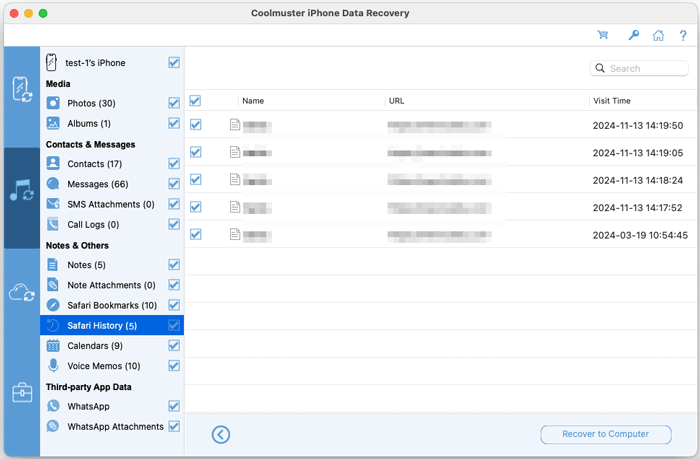Click the Note Attachments paperclip icon
The height and width of the screenshot is (459, 700).
(53, 285)
